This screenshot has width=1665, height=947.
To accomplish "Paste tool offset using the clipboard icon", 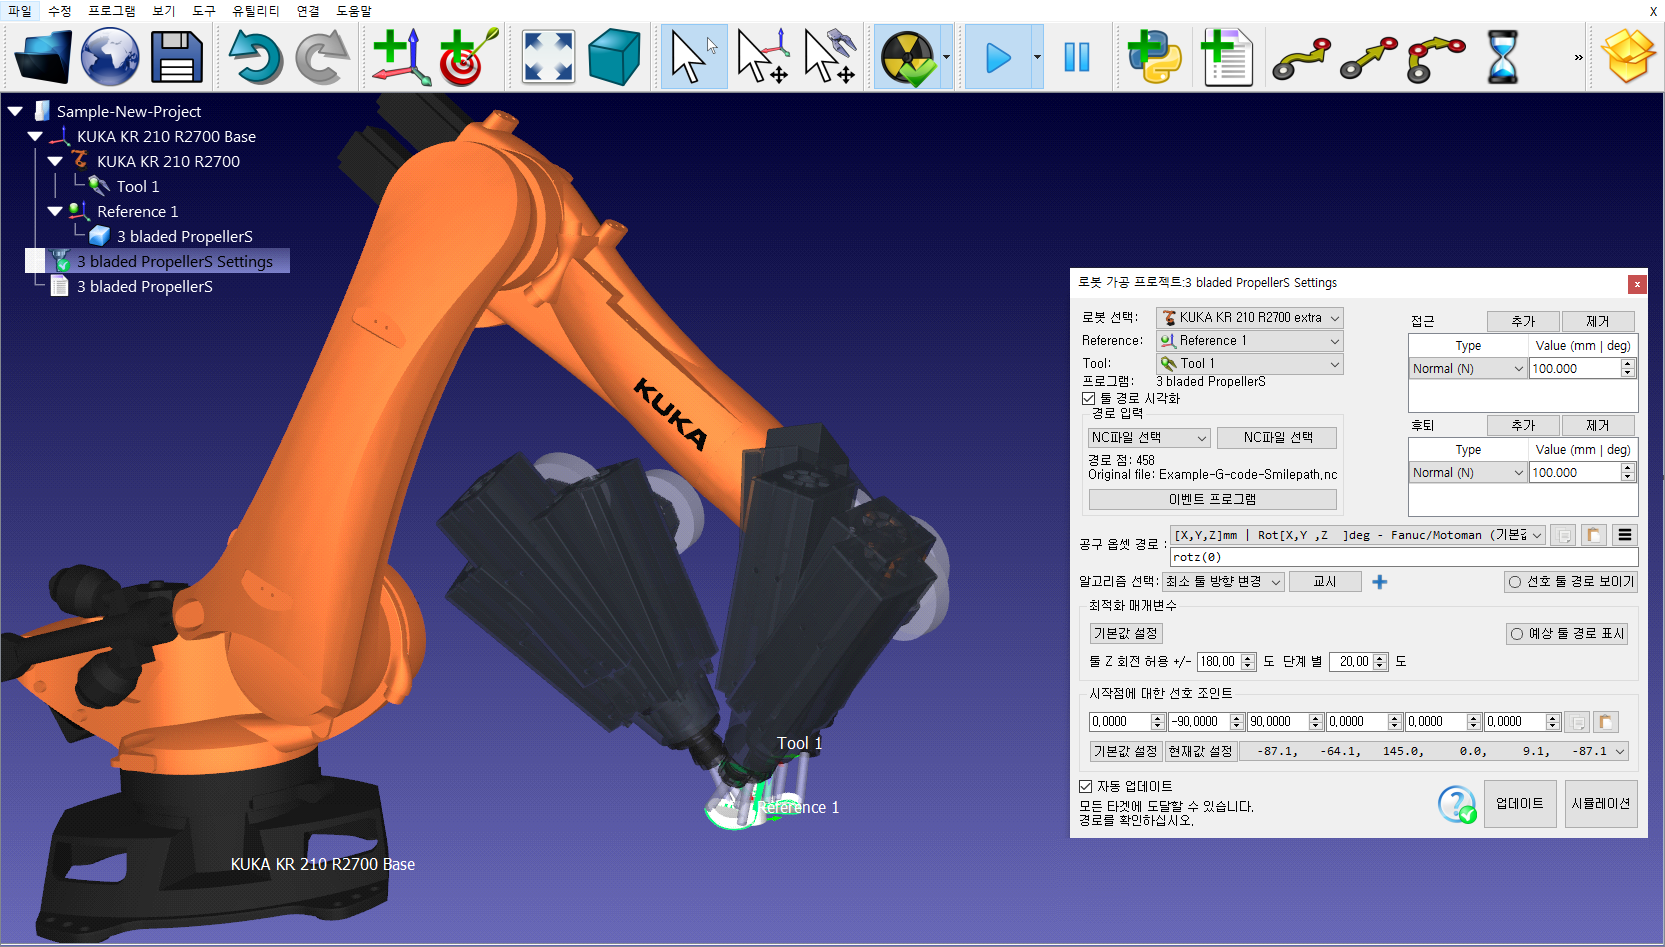I will pos(1594,535).
